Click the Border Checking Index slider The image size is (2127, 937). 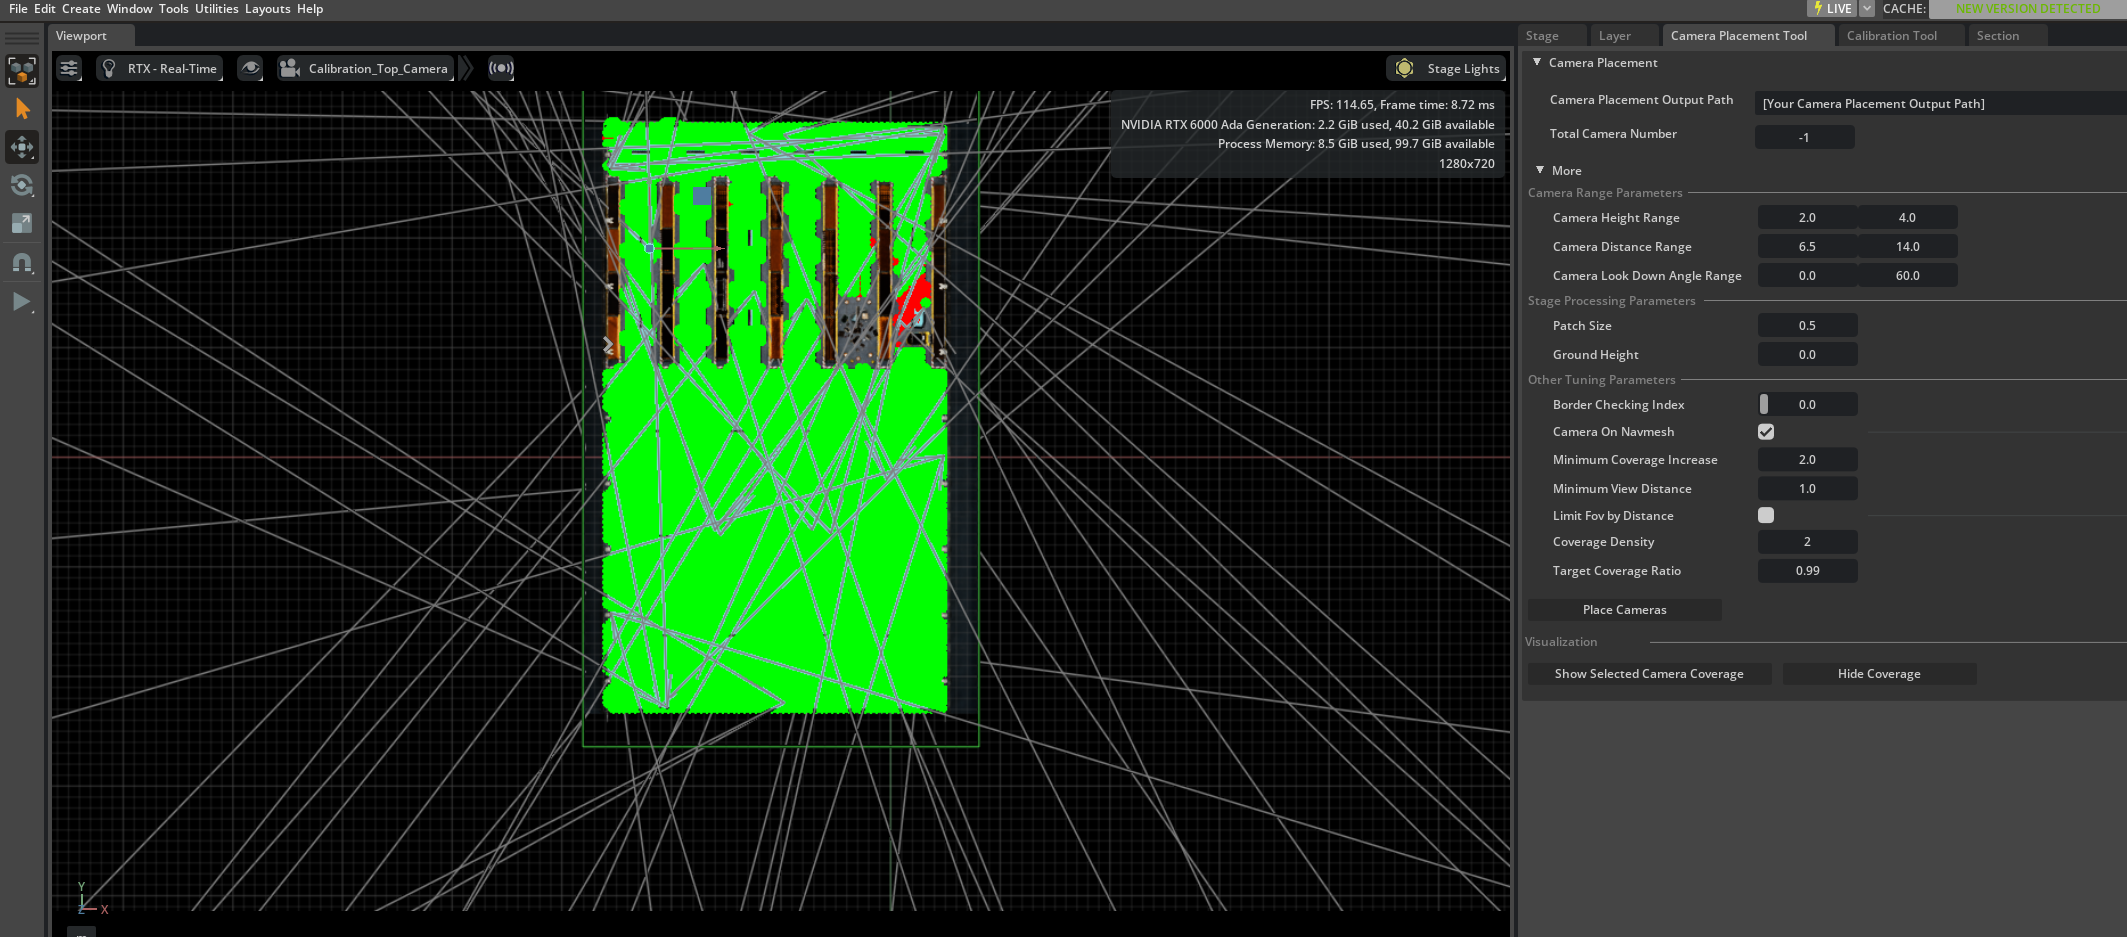(x=1806, y=405)
